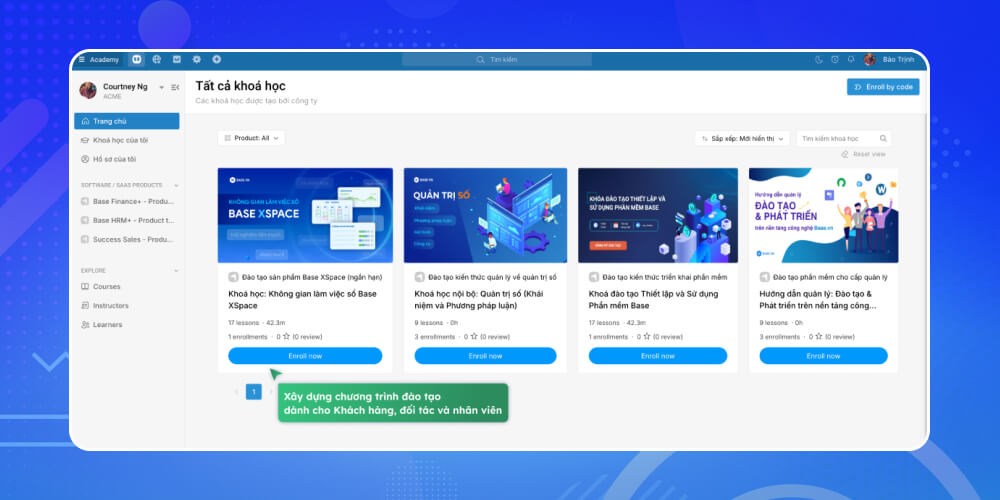
Task: Click the Enroll by code button
Action: click(x=882, y=87)
